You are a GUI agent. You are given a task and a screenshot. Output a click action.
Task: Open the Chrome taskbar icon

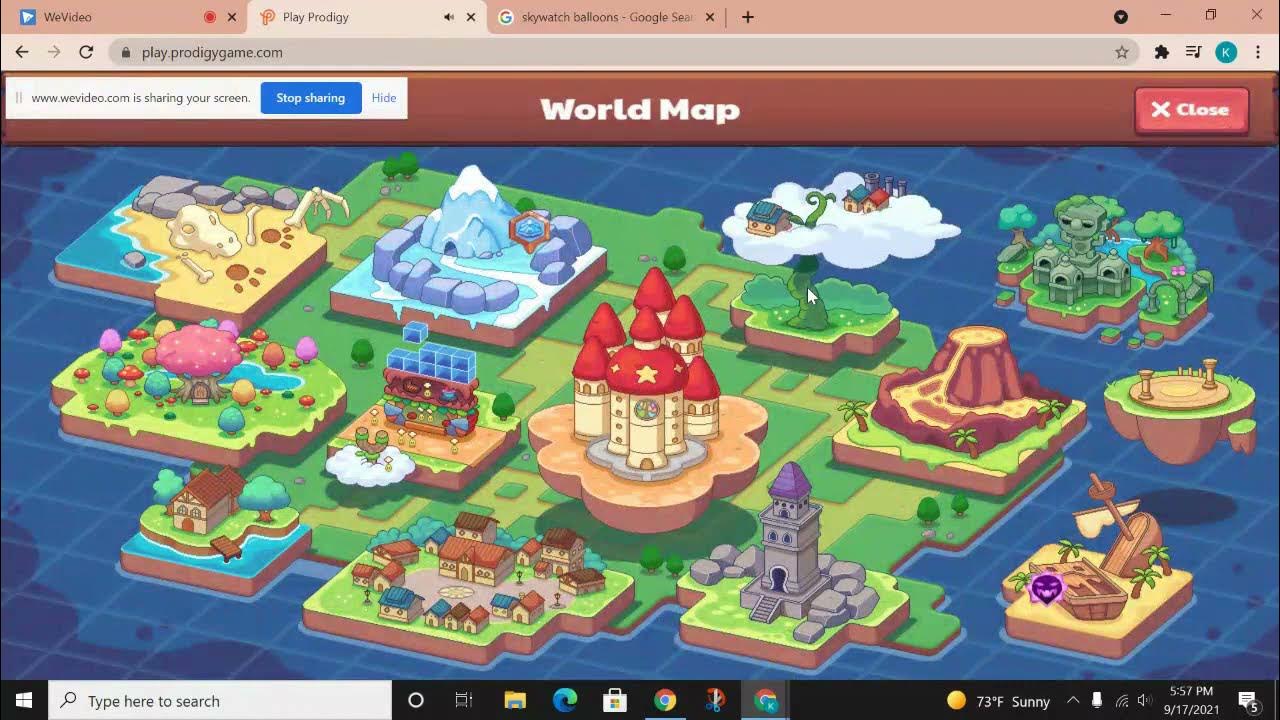coord(665,700)
